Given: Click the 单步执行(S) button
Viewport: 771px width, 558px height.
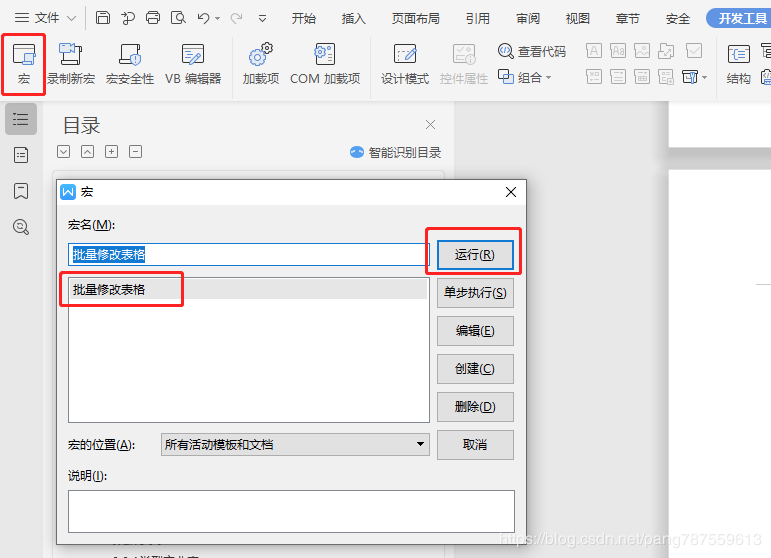Looking at the screenshot, I should (475, 293).
